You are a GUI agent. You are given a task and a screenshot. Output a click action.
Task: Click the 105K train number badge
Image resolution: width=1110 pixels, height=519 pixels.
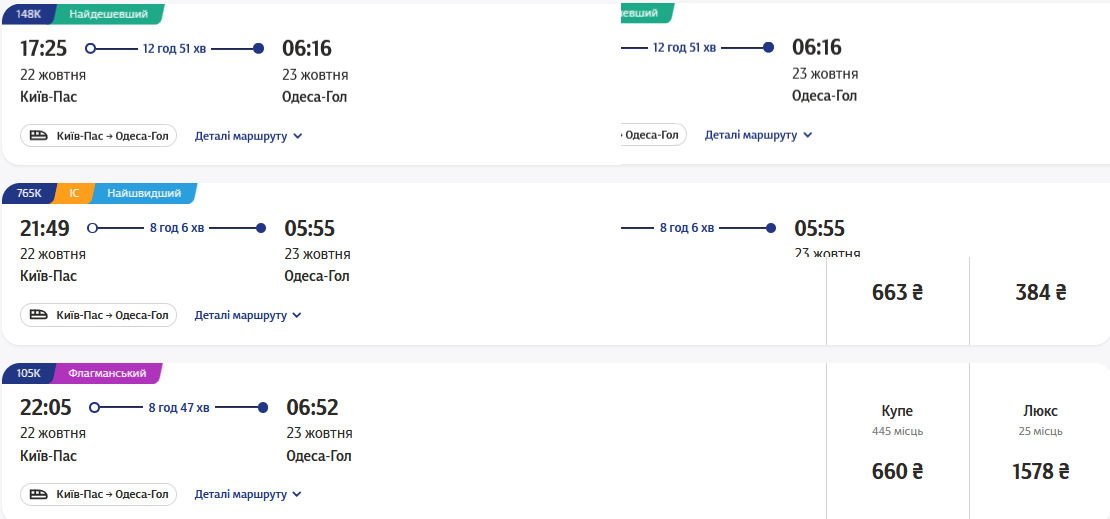tap(29, 373)
